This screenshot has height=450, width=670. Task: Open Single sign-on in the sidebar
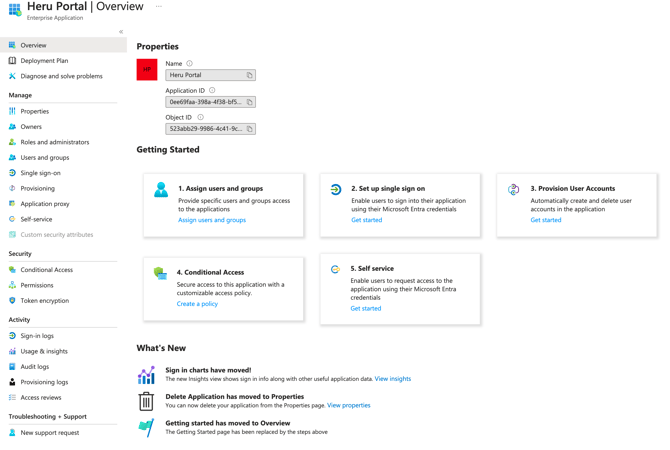point(40,173)
